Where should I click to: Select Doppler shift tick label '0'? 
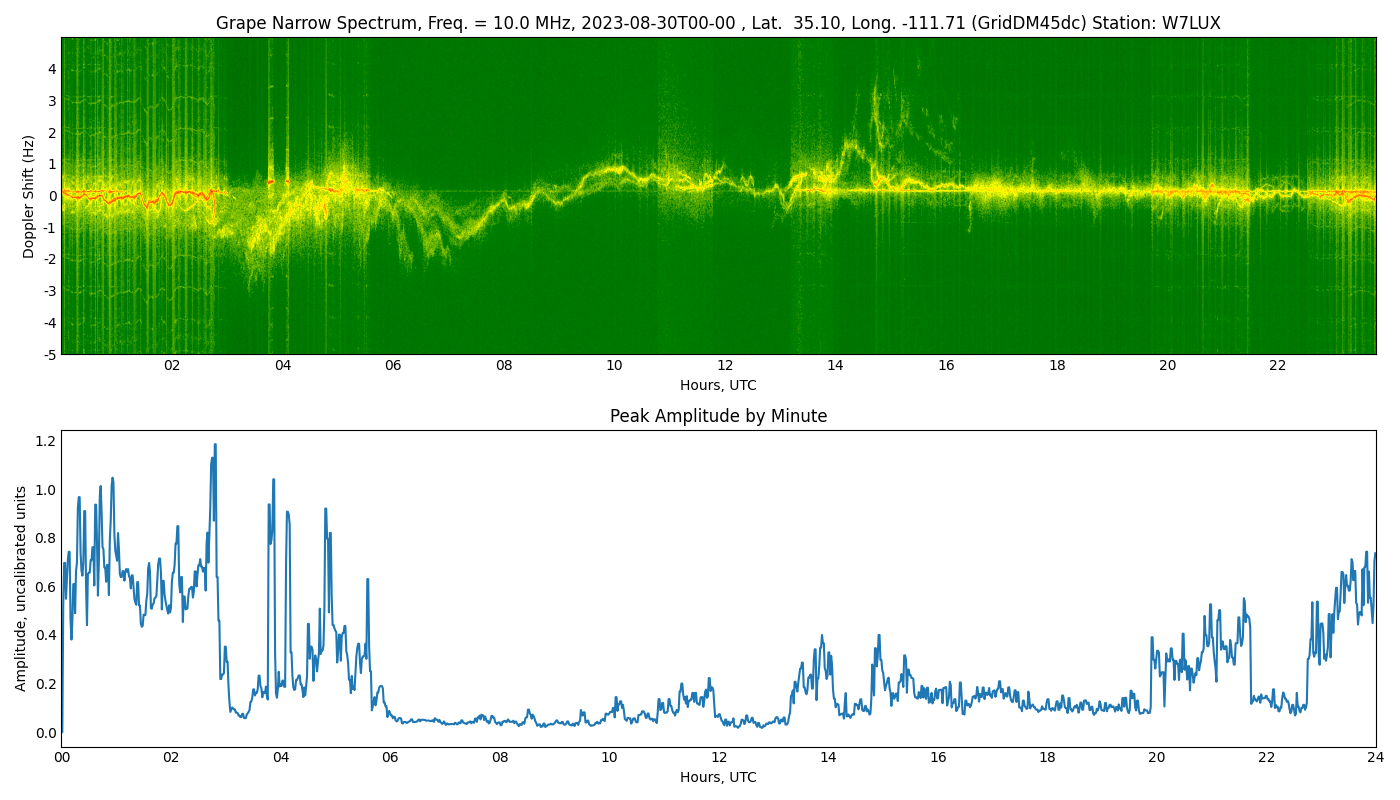51,196
